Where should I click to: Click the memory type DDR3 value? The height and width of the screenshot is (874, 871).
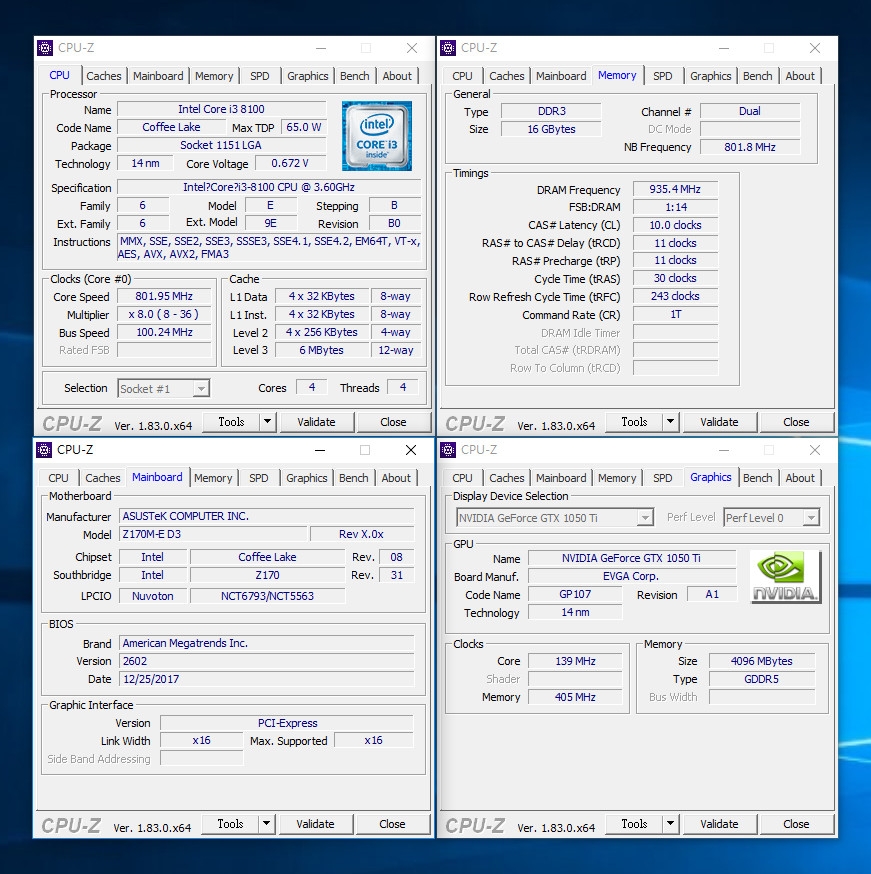tap(552, 111)
